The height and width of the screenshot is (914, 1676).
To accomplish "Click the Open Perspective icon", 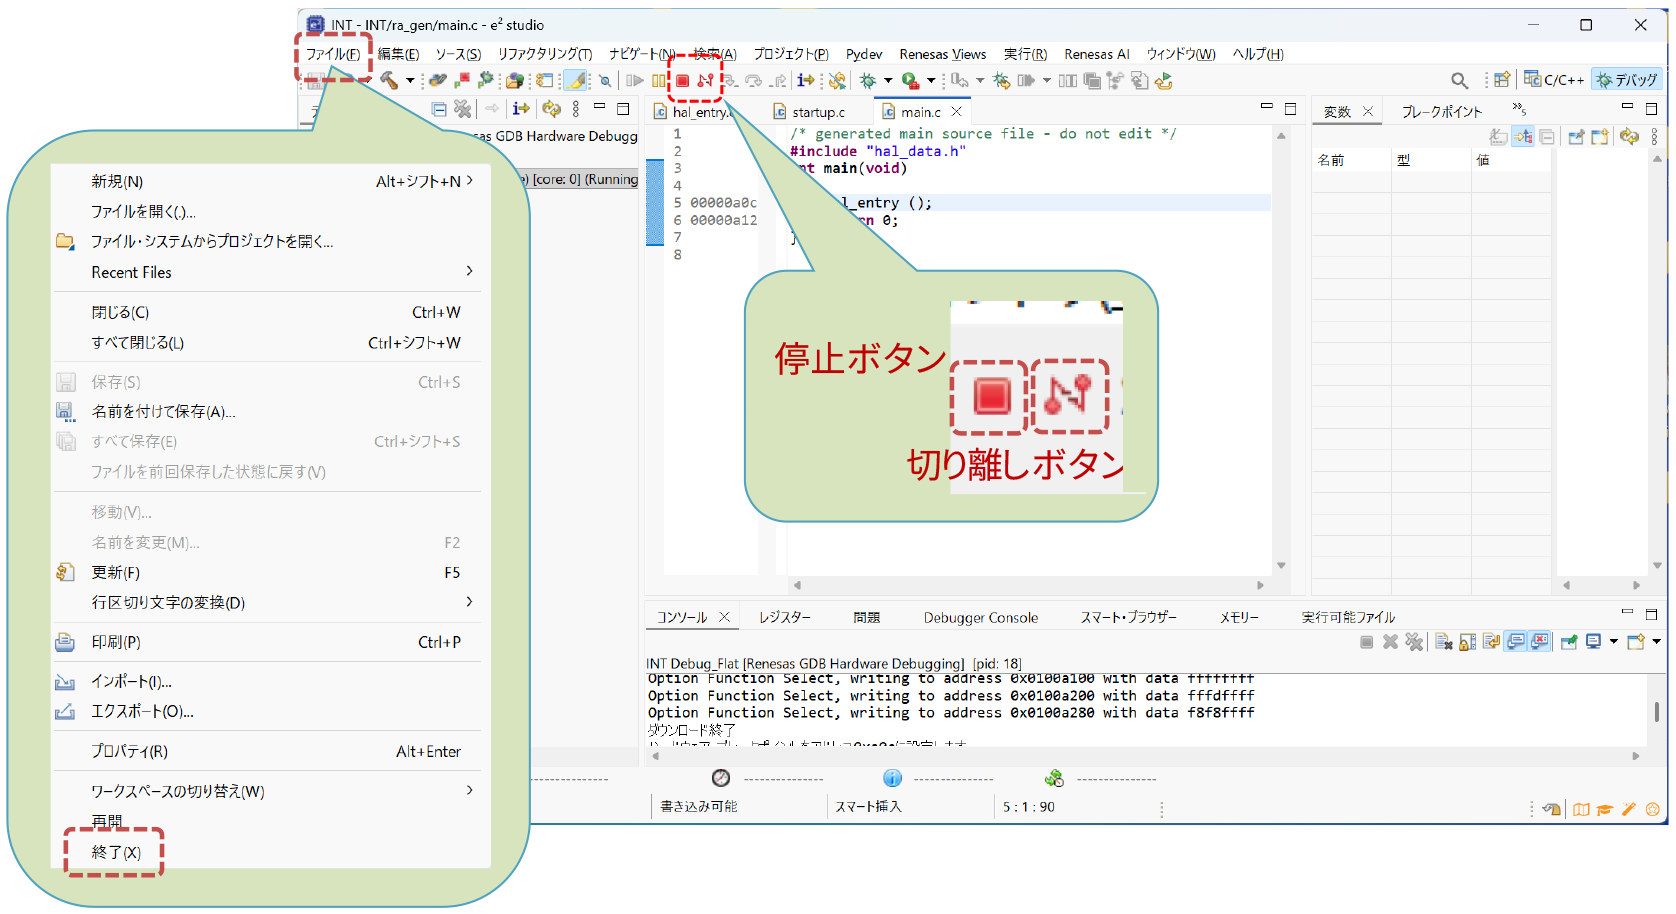I will pos(1501,80).
